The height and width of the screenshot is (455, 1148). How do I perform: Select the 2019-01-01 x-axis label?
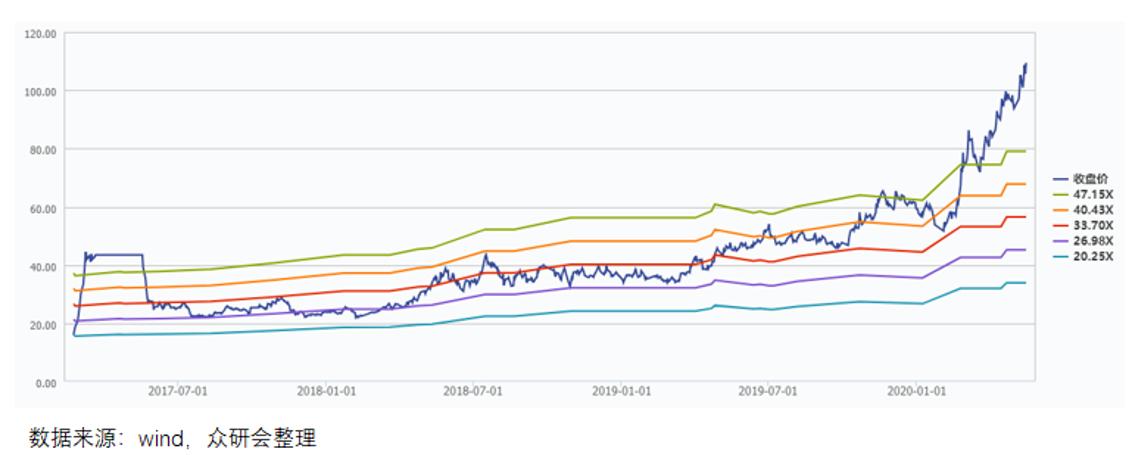pos(622,392)
